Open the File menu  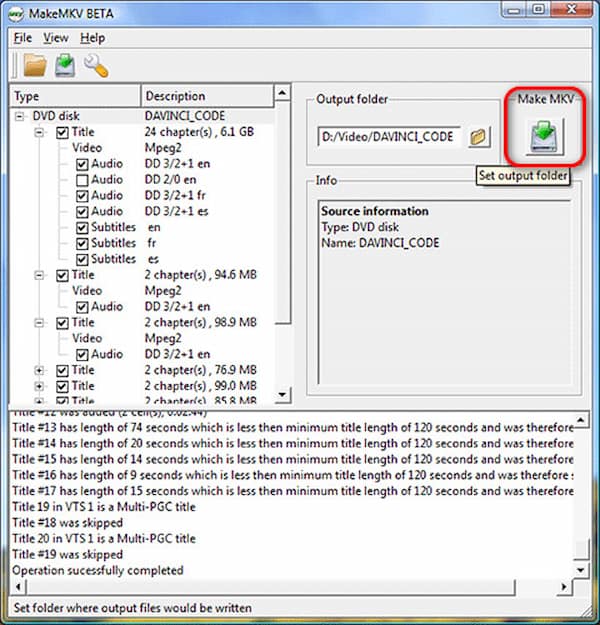tap(23, 38)
